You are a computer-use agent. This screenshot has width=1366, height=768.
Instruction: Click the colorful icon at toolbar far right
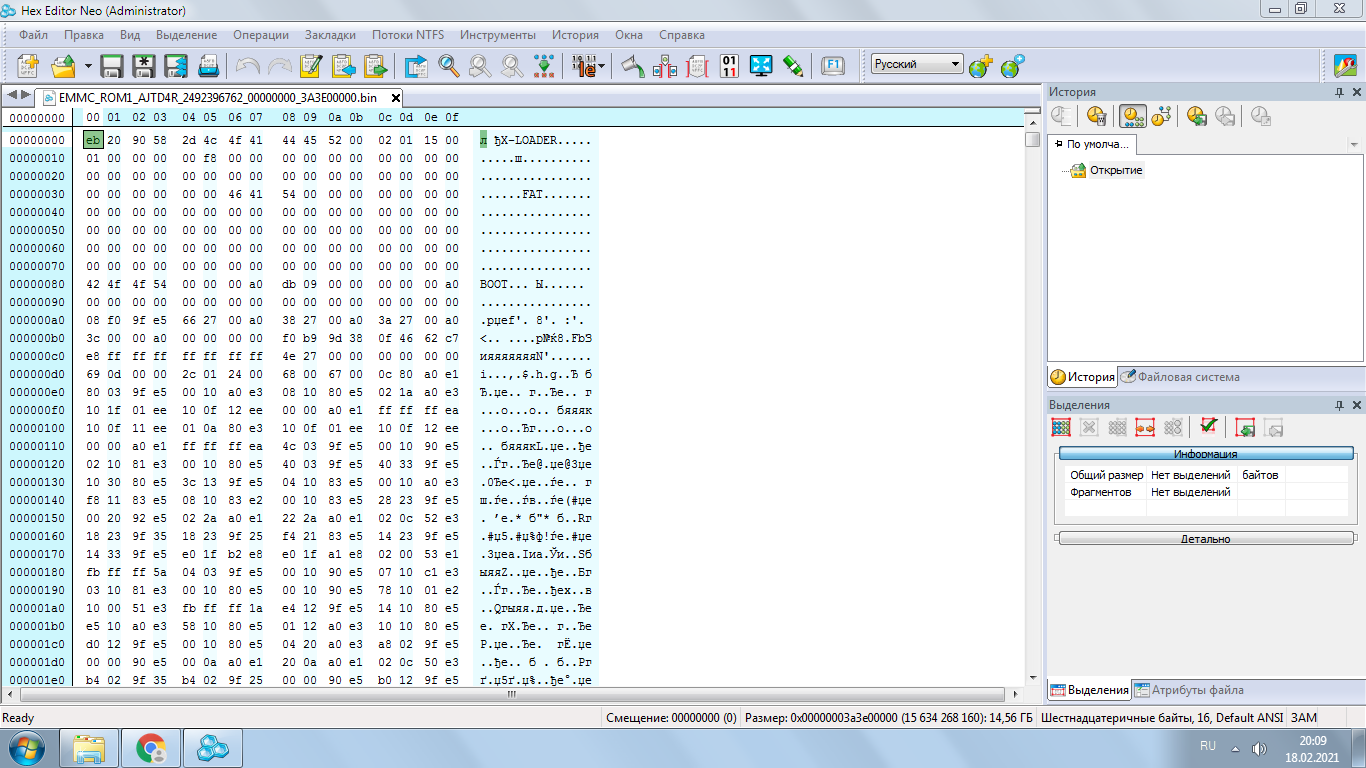tap(1345, 66)
